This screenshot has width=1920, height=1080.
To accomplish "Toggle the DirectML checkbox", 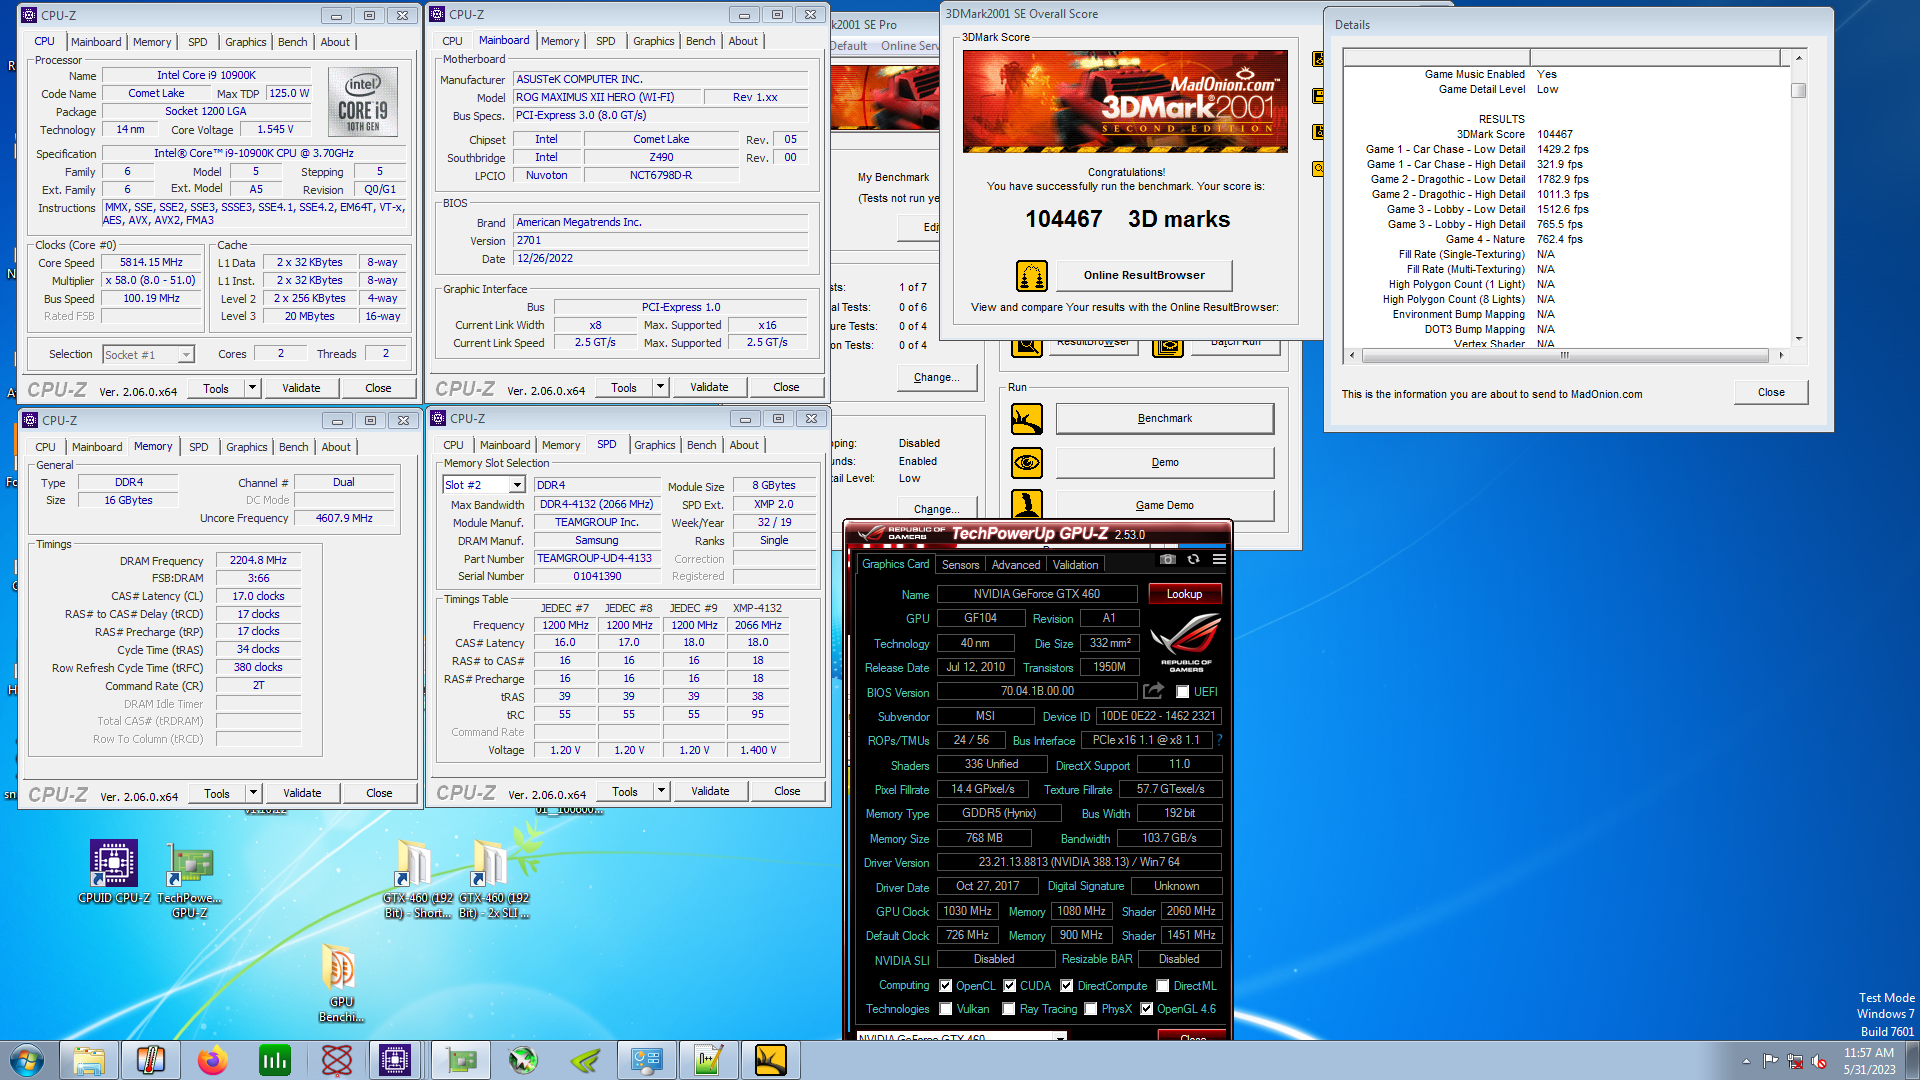I will (x=1162, y=986).
